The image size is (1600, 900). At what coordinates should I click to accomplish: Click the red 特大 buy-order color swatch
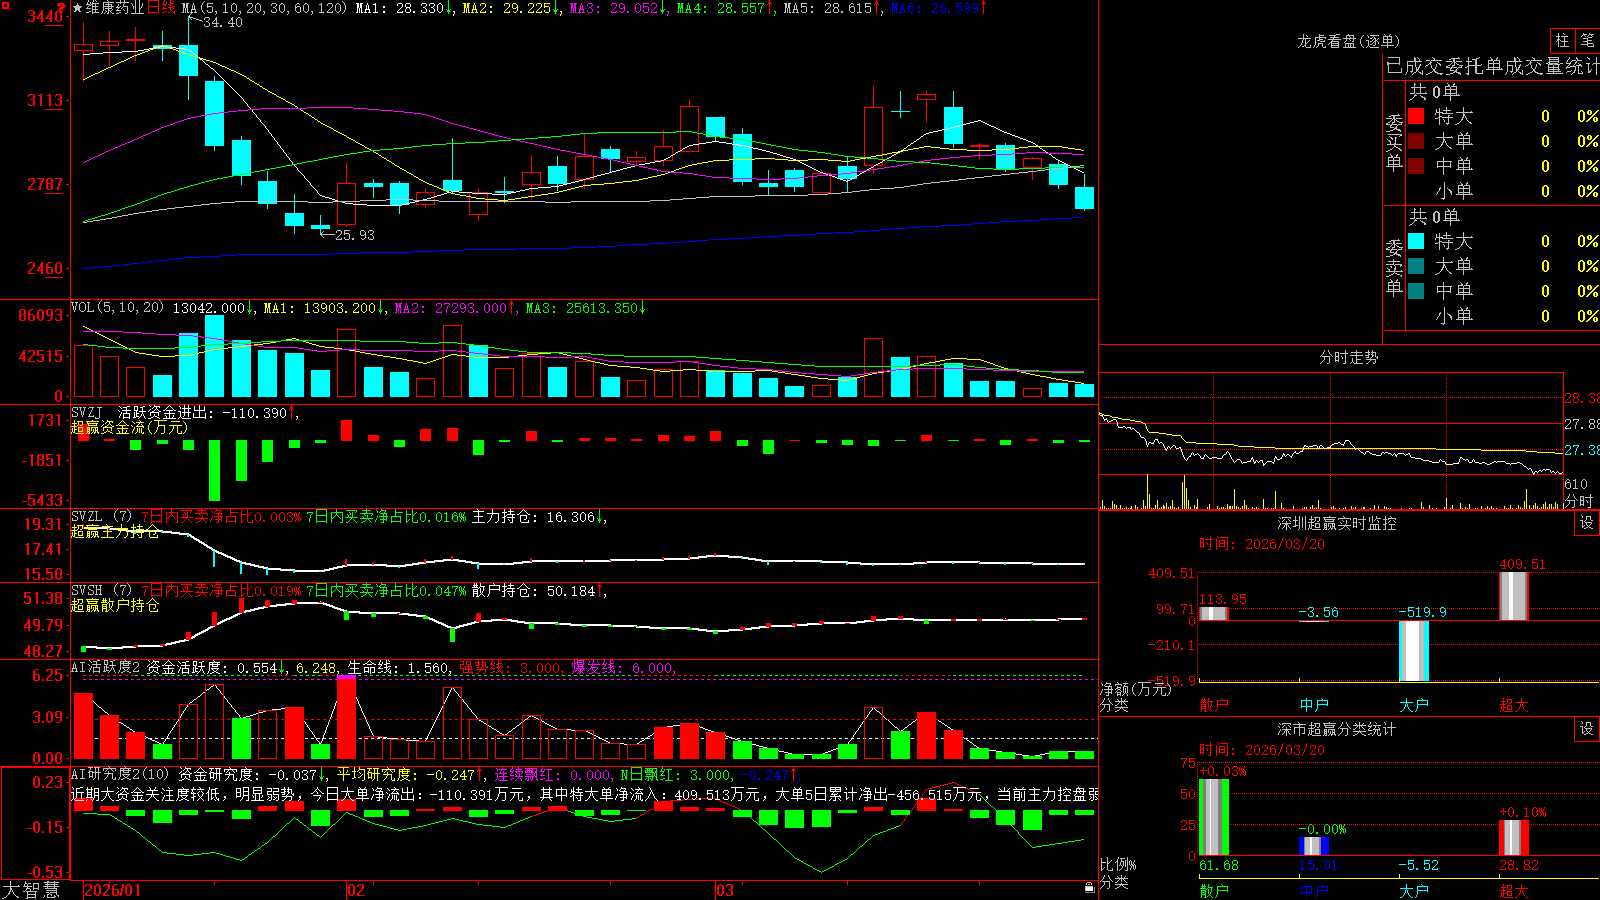(1416, 116)
